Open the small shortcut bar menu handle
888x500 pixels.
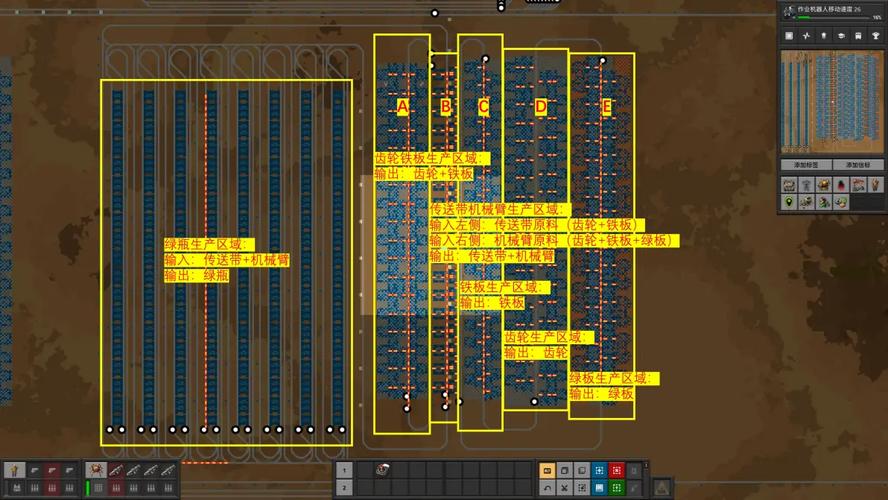coord(646,465)
